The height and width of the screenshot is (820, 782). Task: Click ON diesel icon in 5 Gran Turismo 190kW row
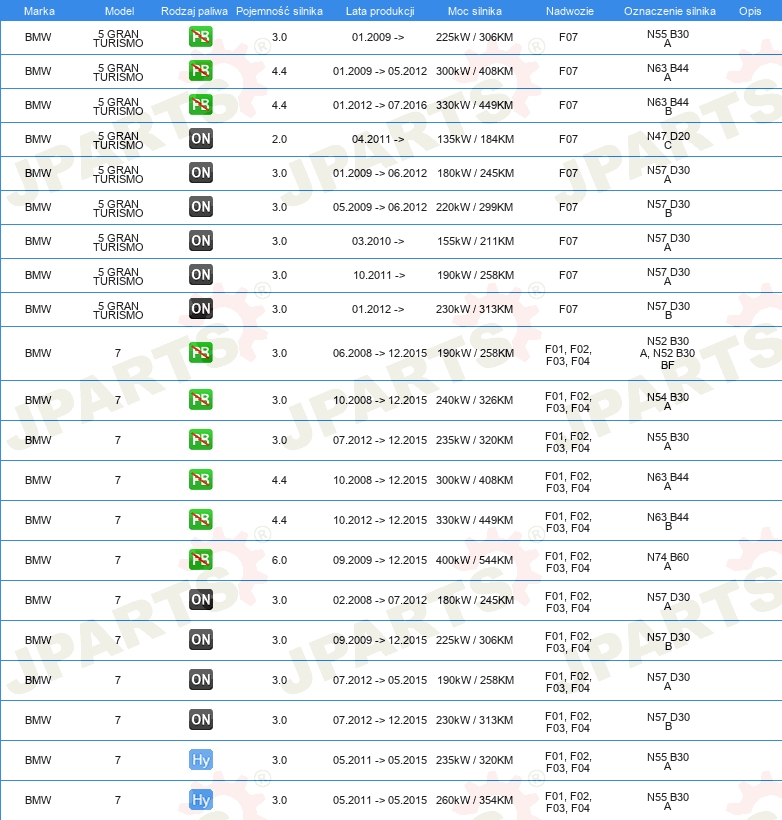pyautogui.click(x=201, y=275)
